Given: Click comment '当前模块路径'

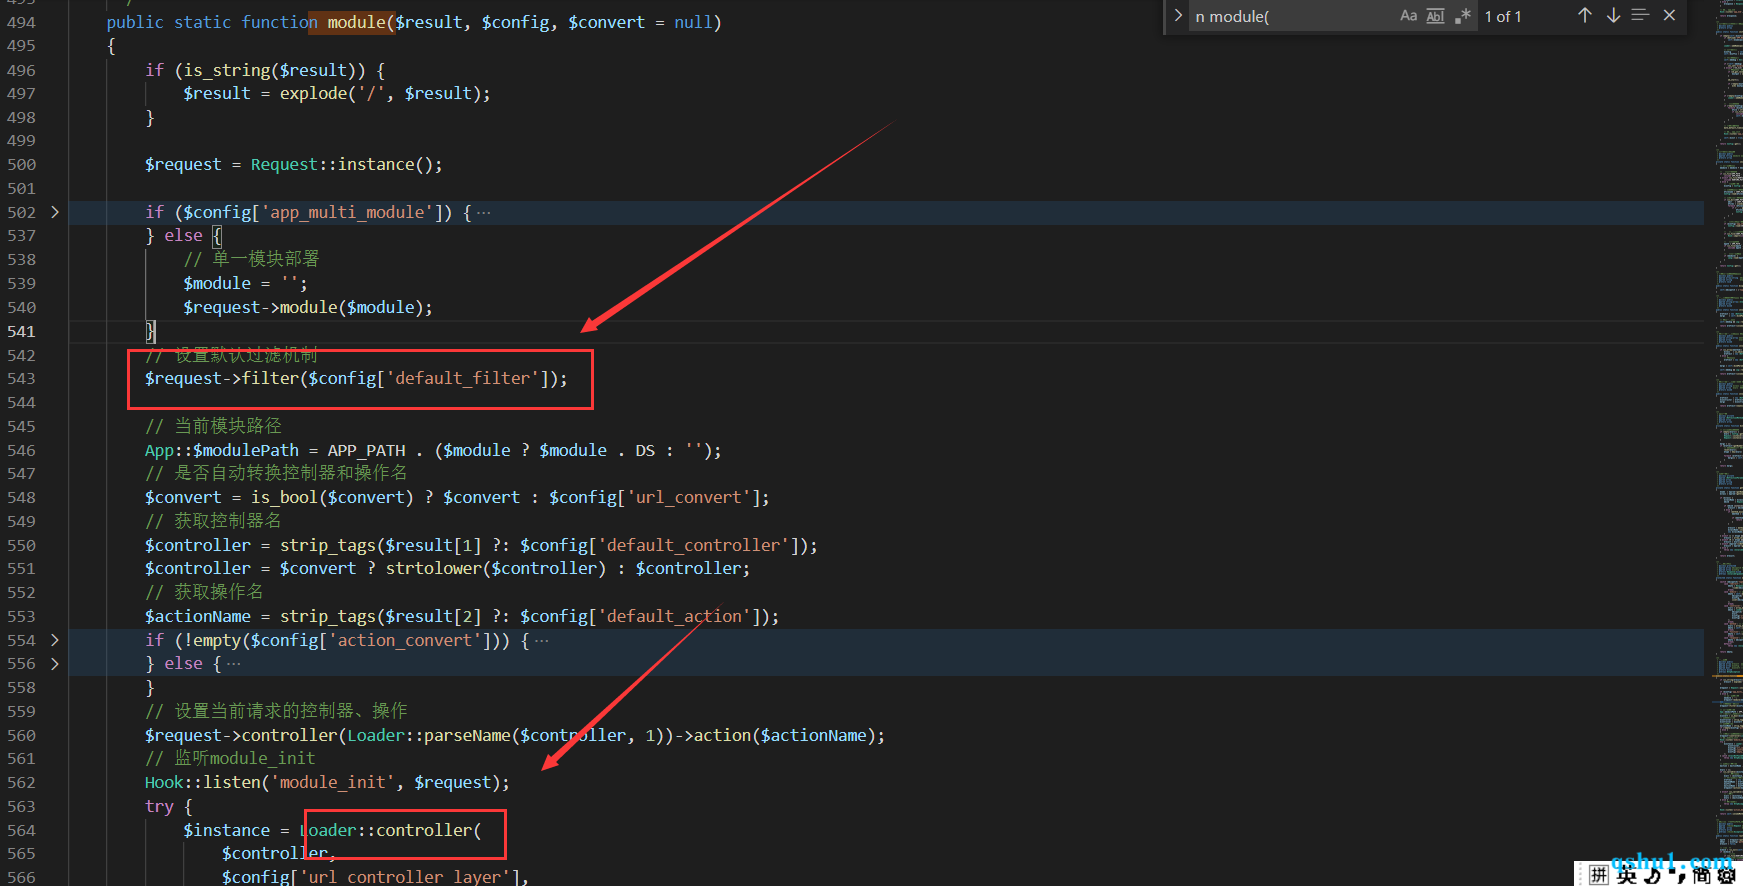Looking at the screenshot, I should click(x=228, y=426).
